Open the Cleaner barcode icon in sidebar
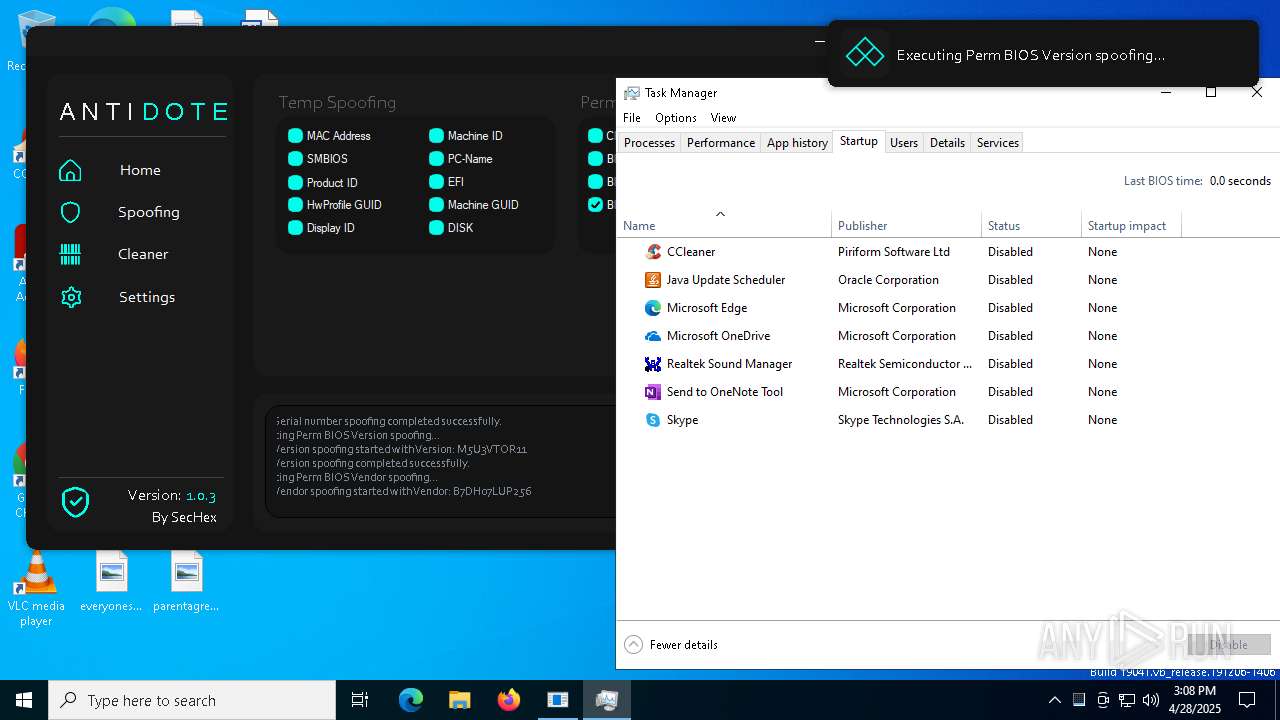 click(70, 254)
